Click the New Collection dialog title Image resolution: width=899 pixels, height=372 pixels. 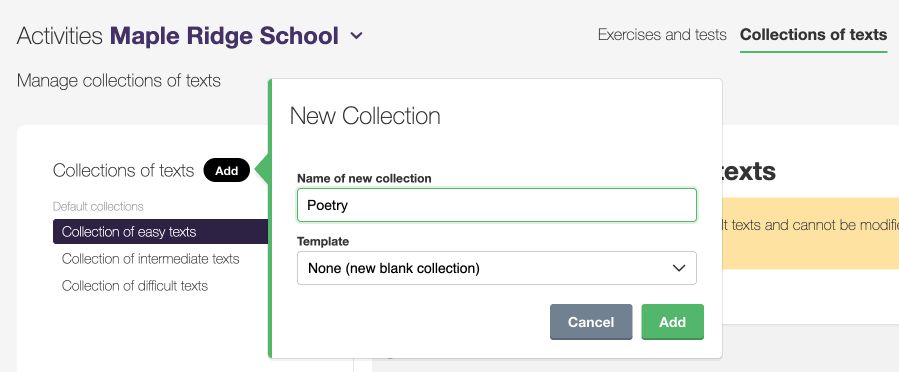[x=365, y=116]
